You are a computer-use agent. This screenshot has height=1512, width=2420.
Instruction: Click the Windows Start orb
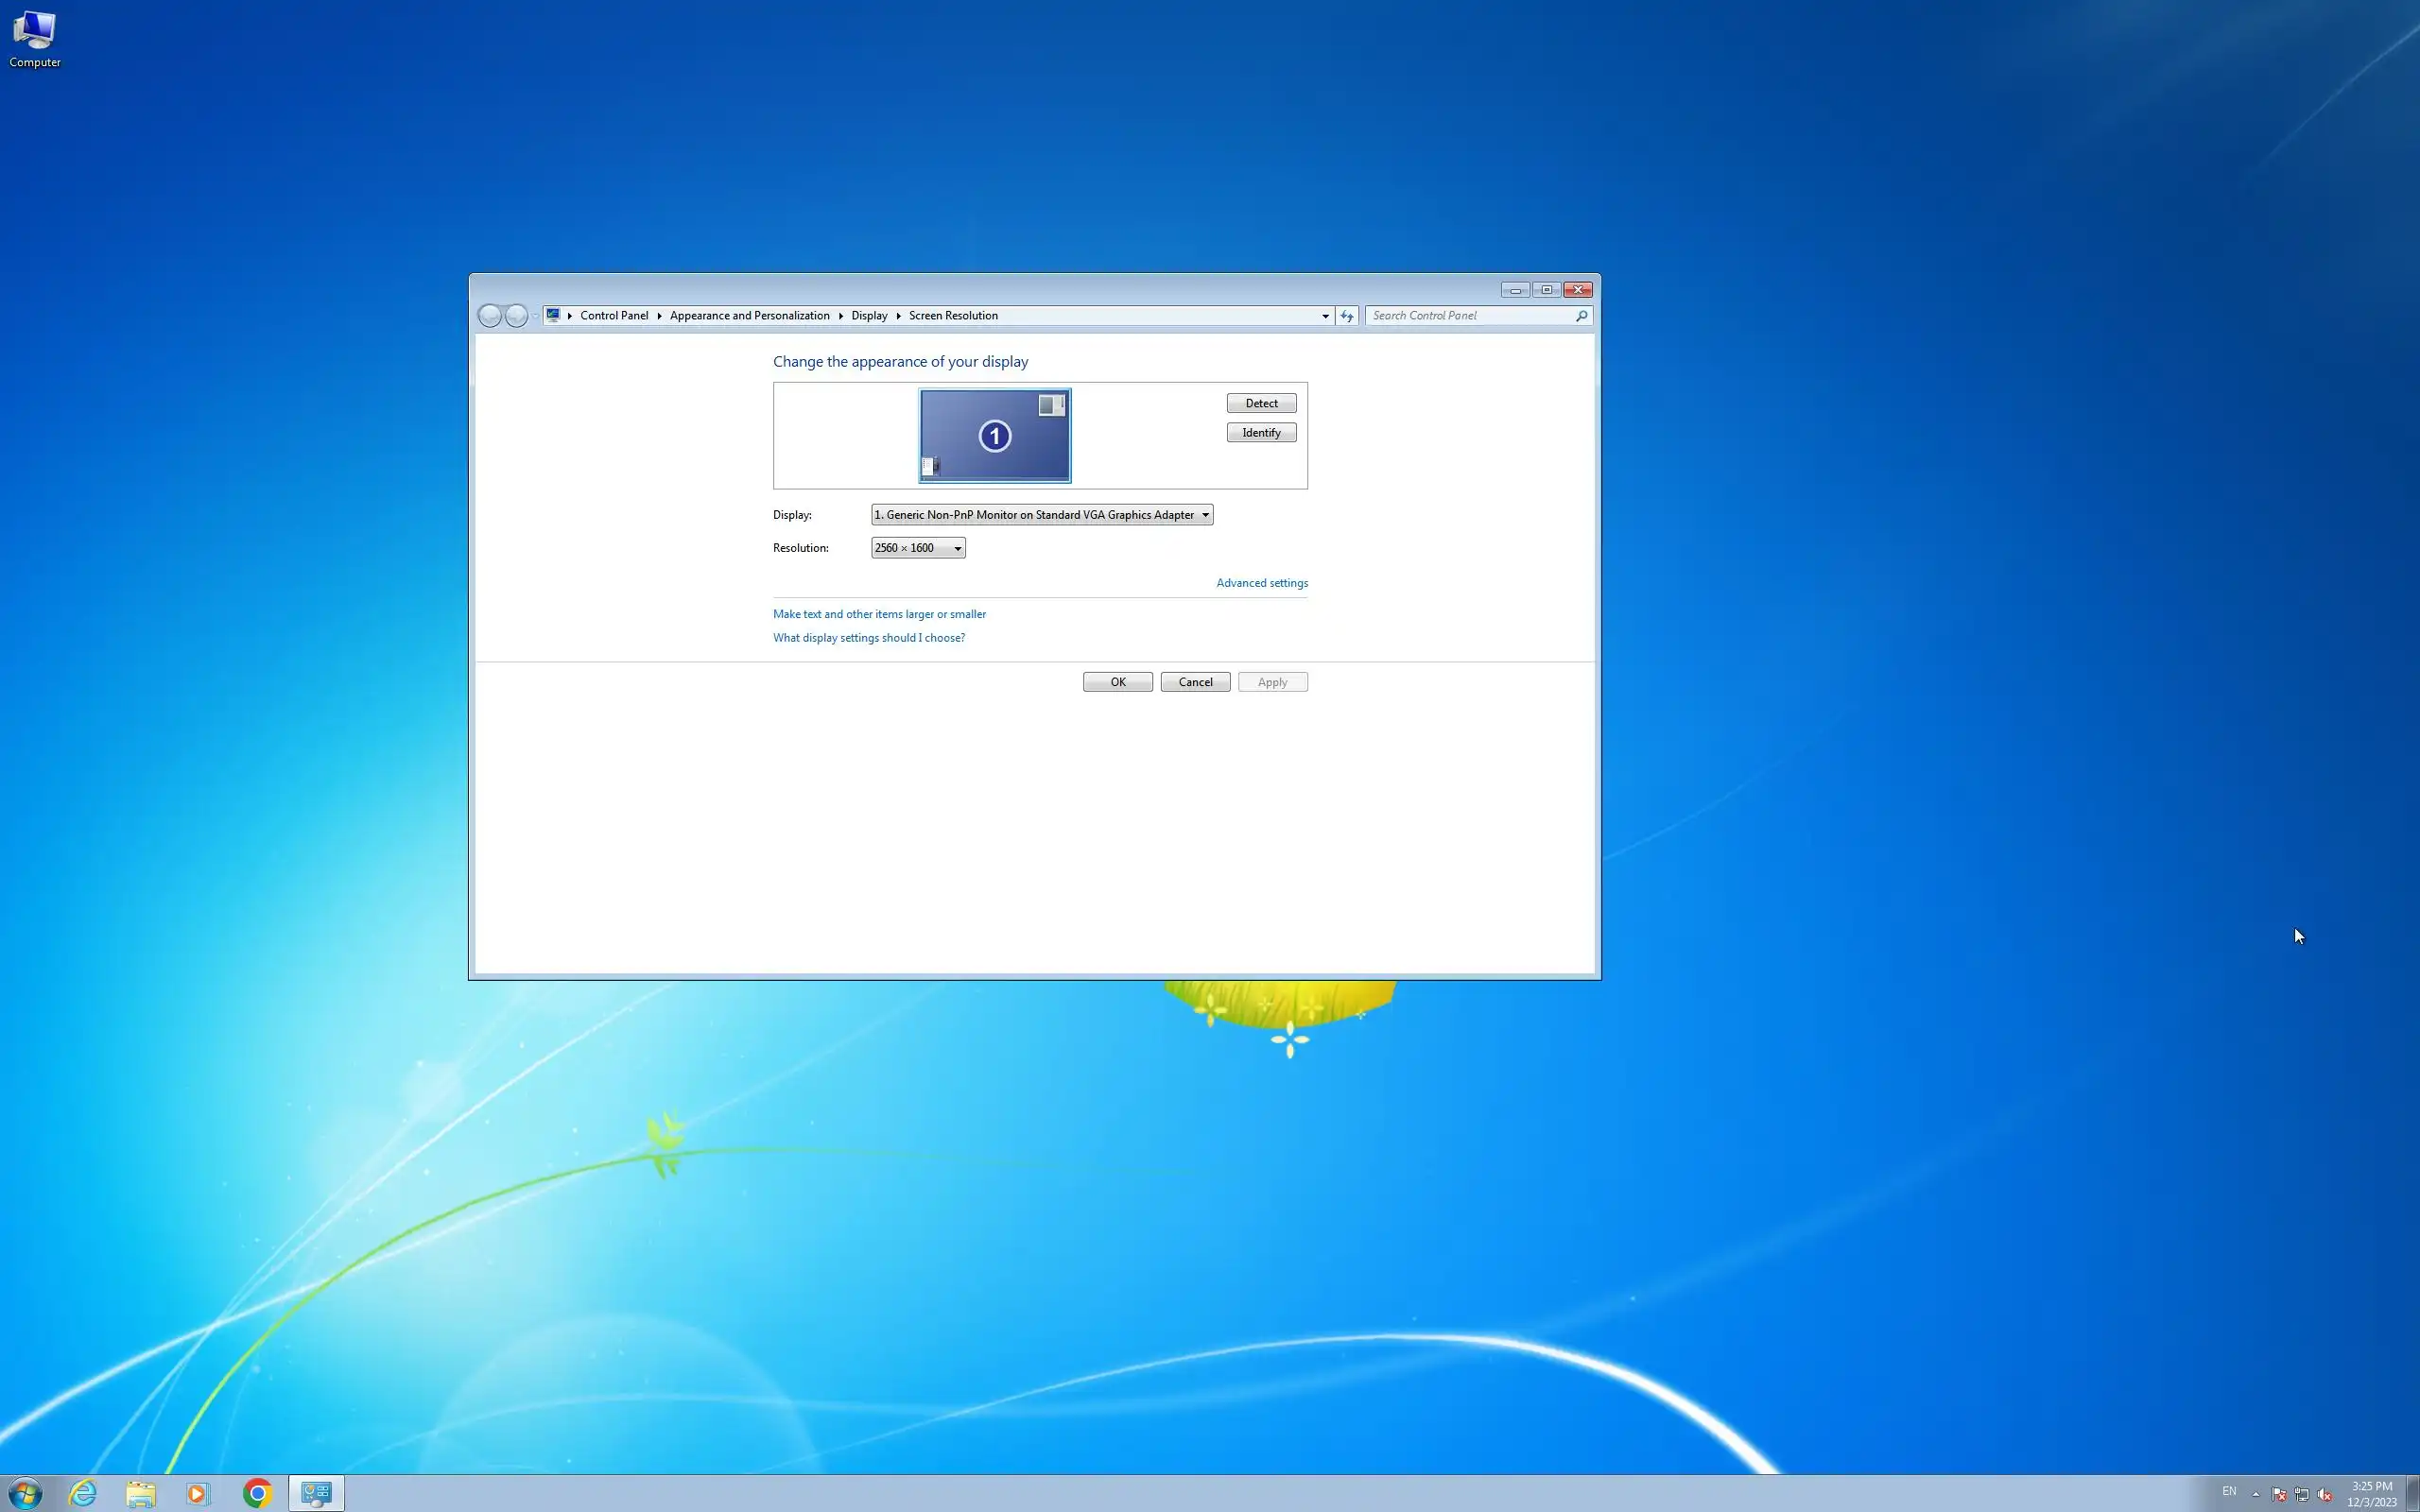click(x=25, y=1494)
